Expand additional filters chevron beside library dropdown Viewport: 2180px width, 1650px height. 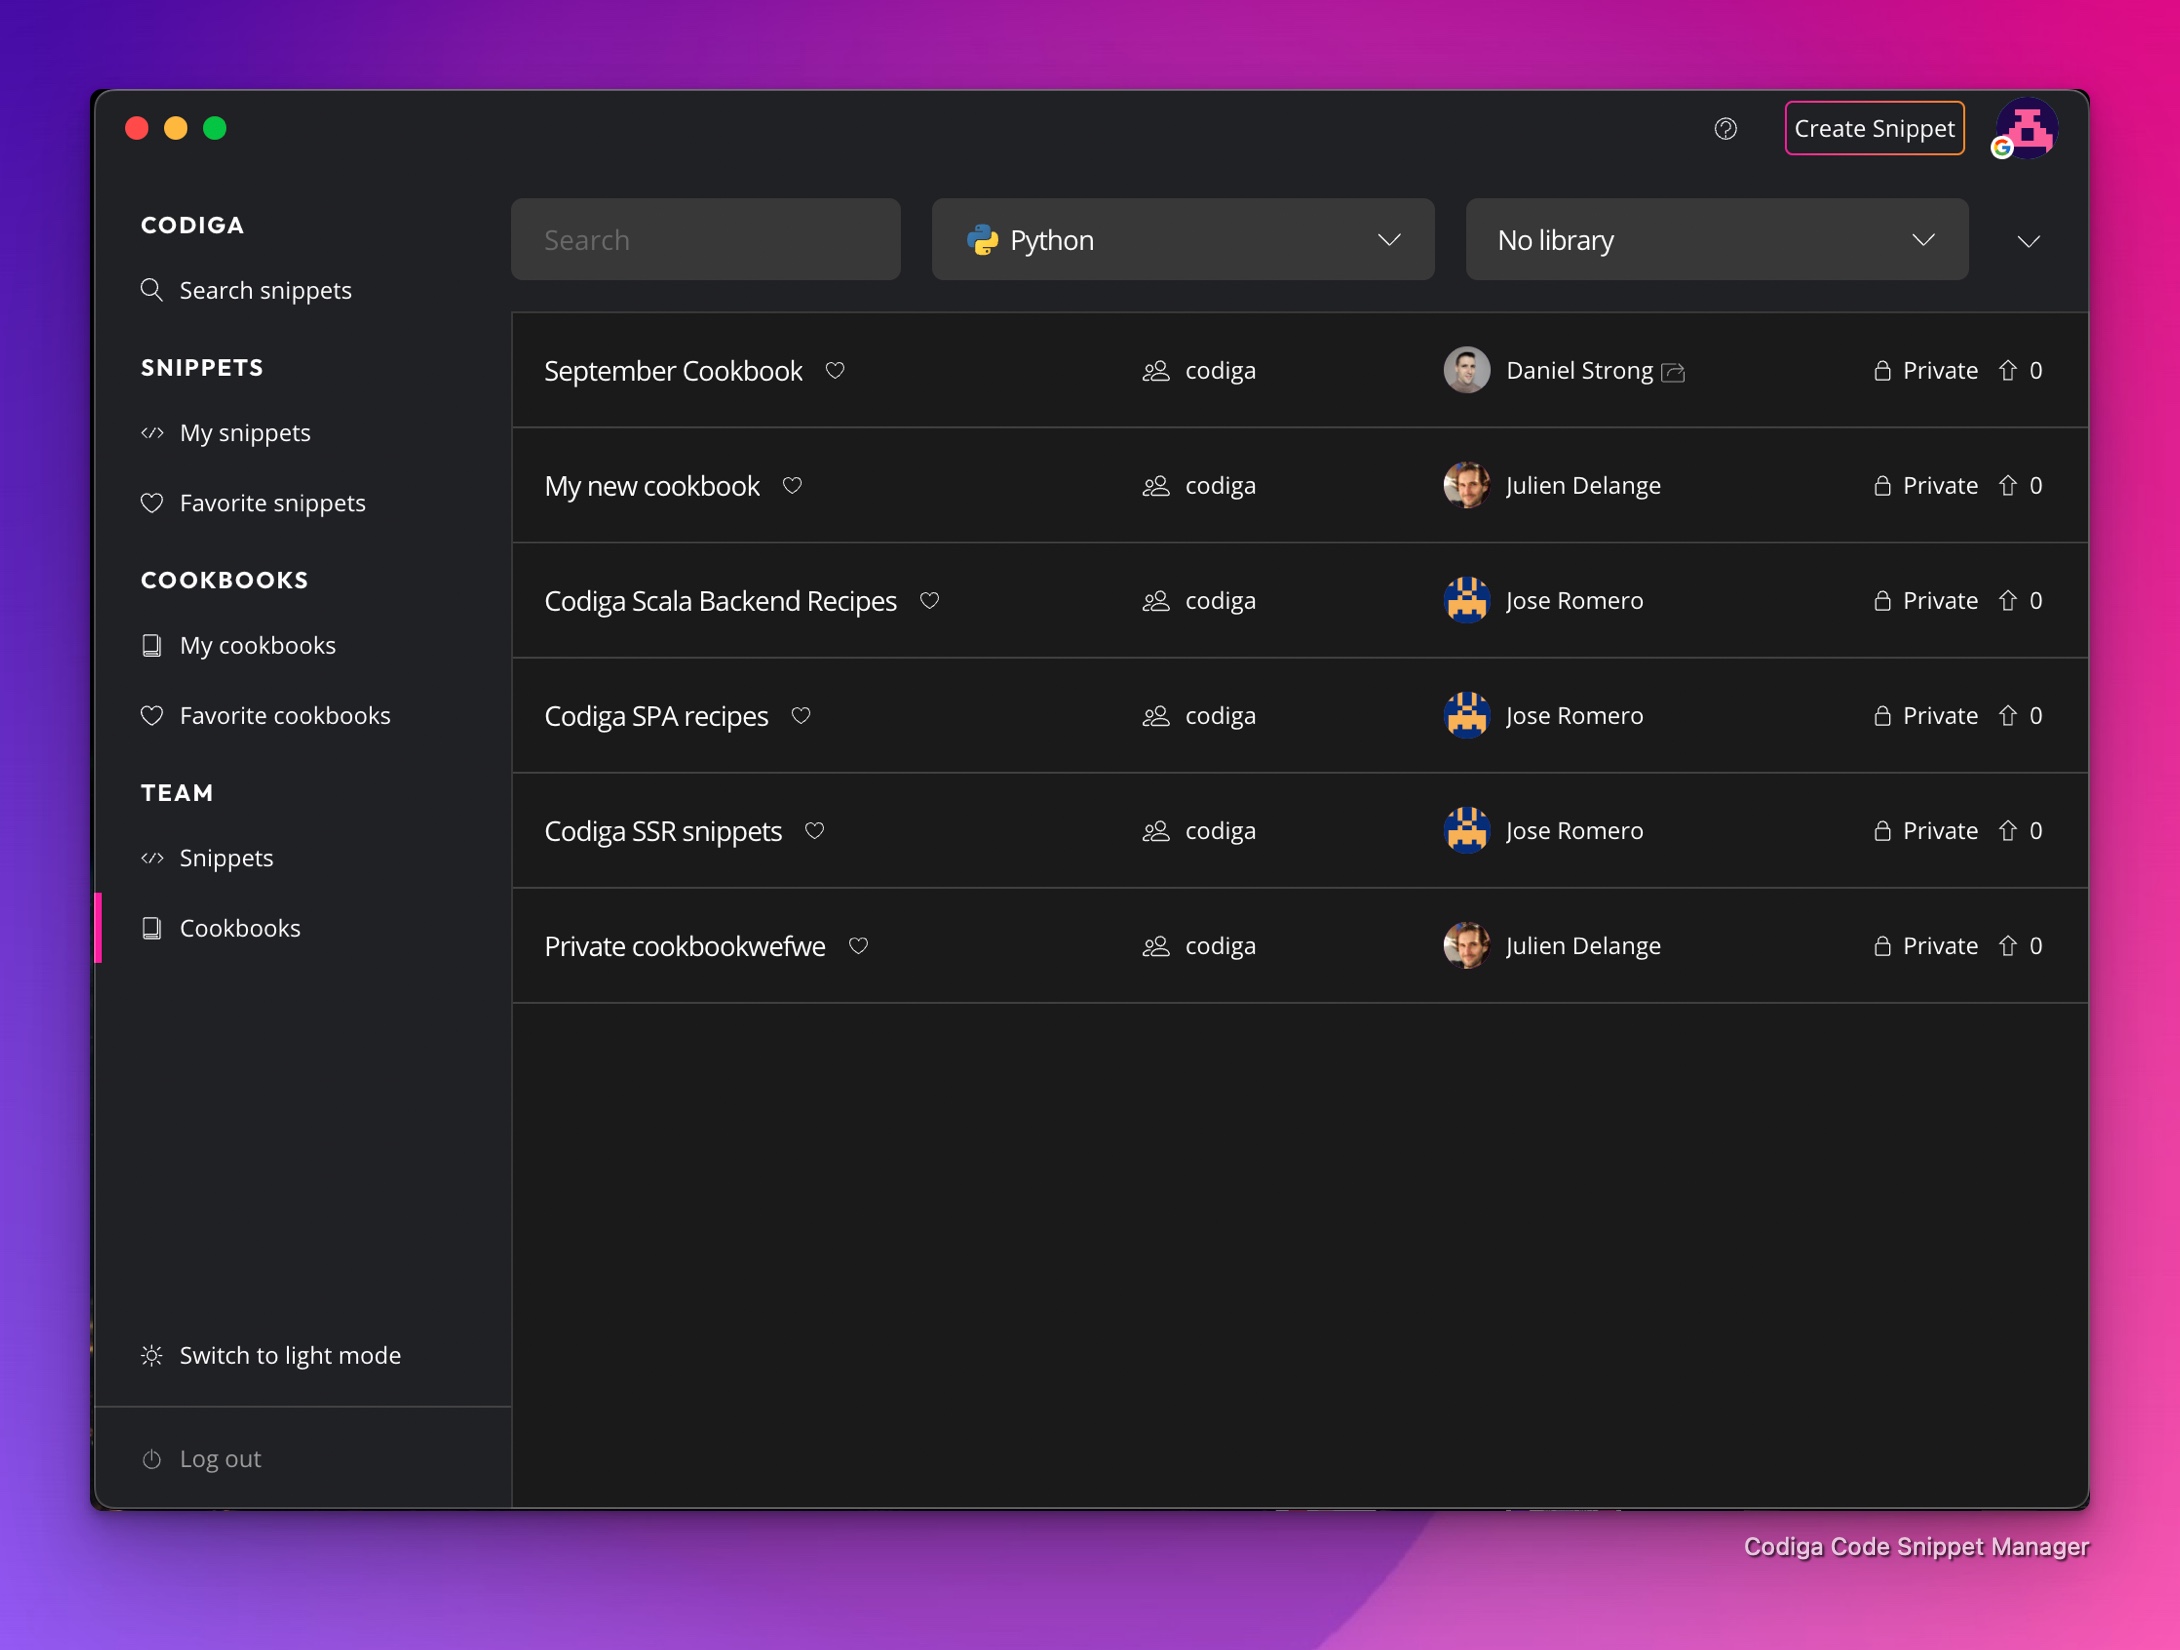point(2028,241)
